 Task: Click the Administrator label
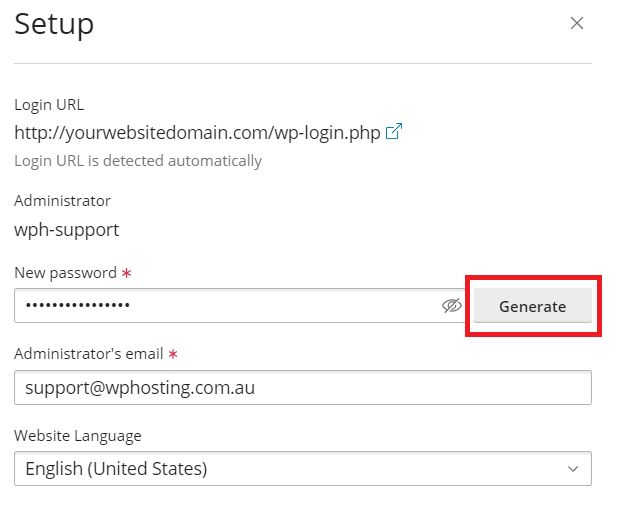[x=62, y=201]
